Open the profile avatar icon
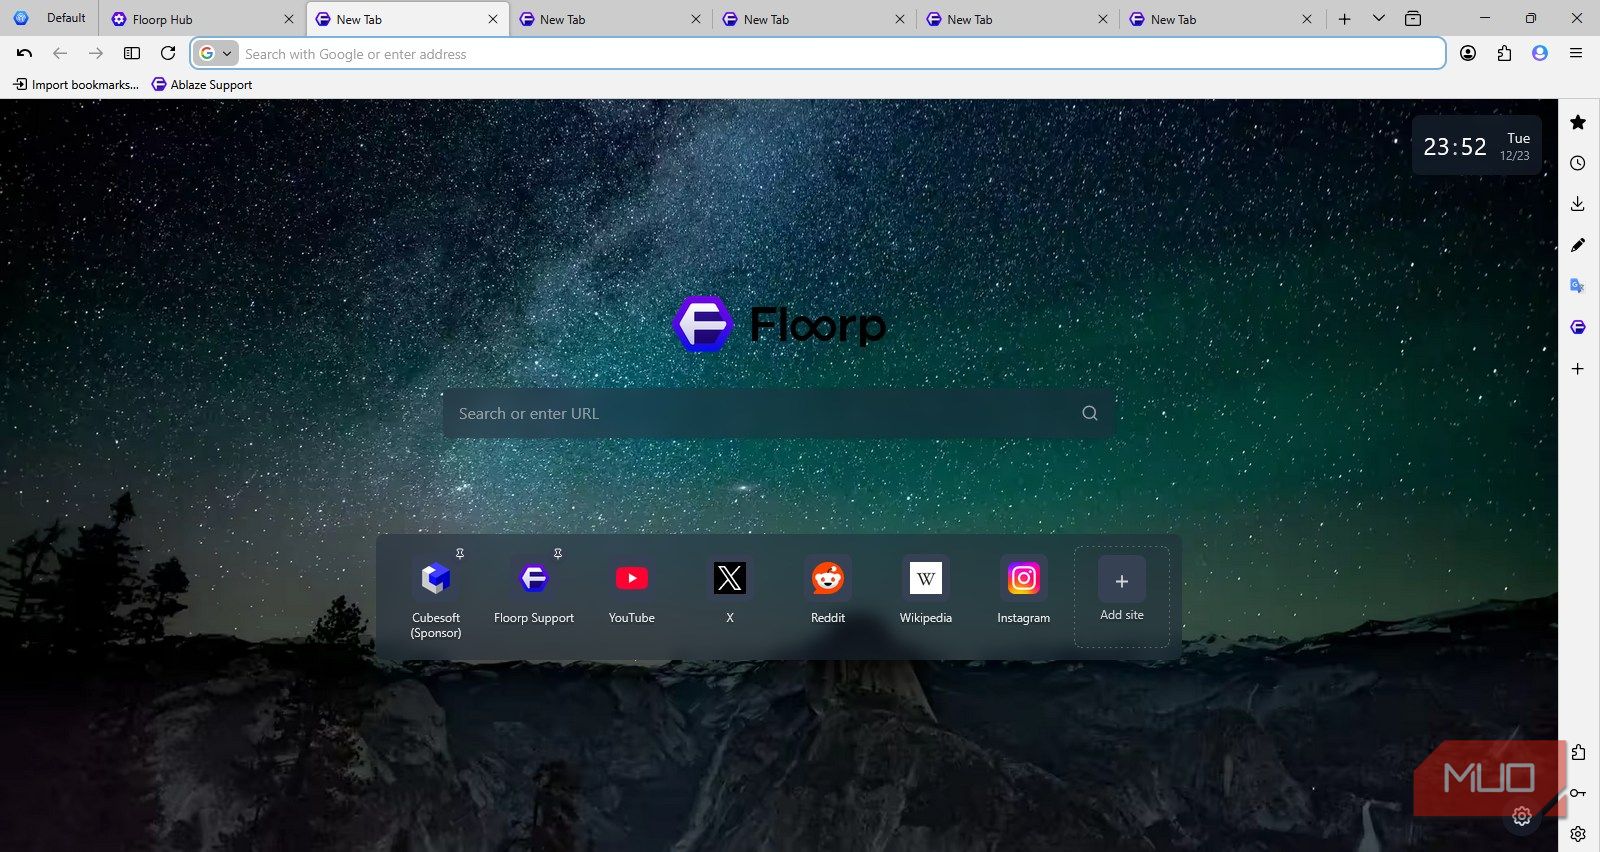Viewport: 1600px width, 852px height. (x=1540, y=54)
